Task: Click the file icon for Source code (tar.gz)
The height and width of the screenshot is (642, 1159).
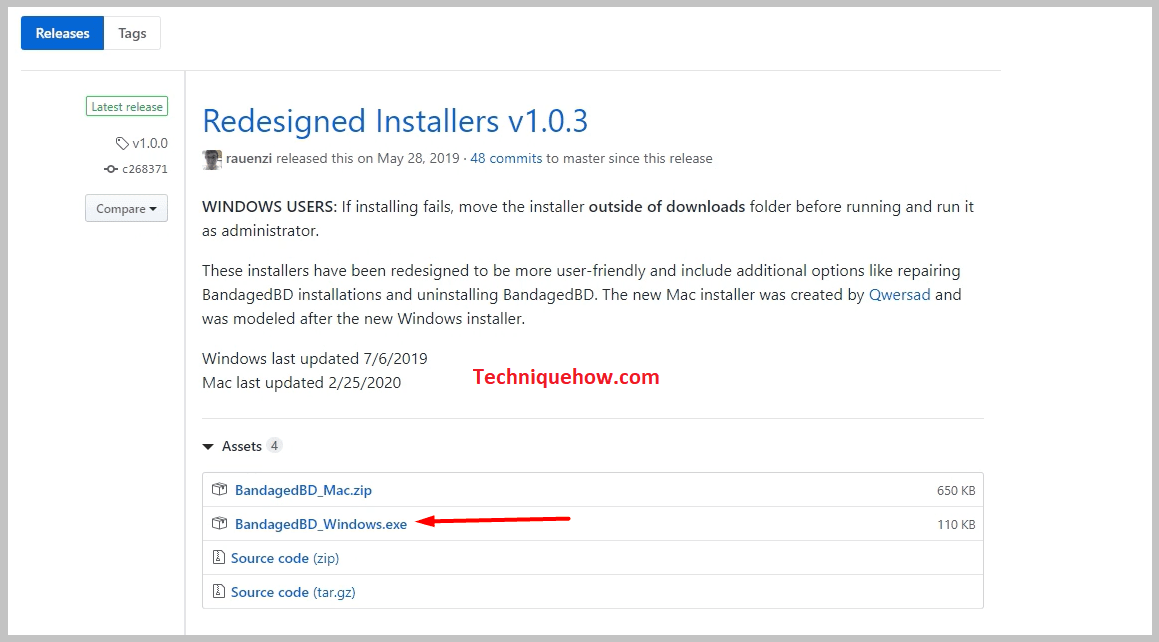Action: 219,591
